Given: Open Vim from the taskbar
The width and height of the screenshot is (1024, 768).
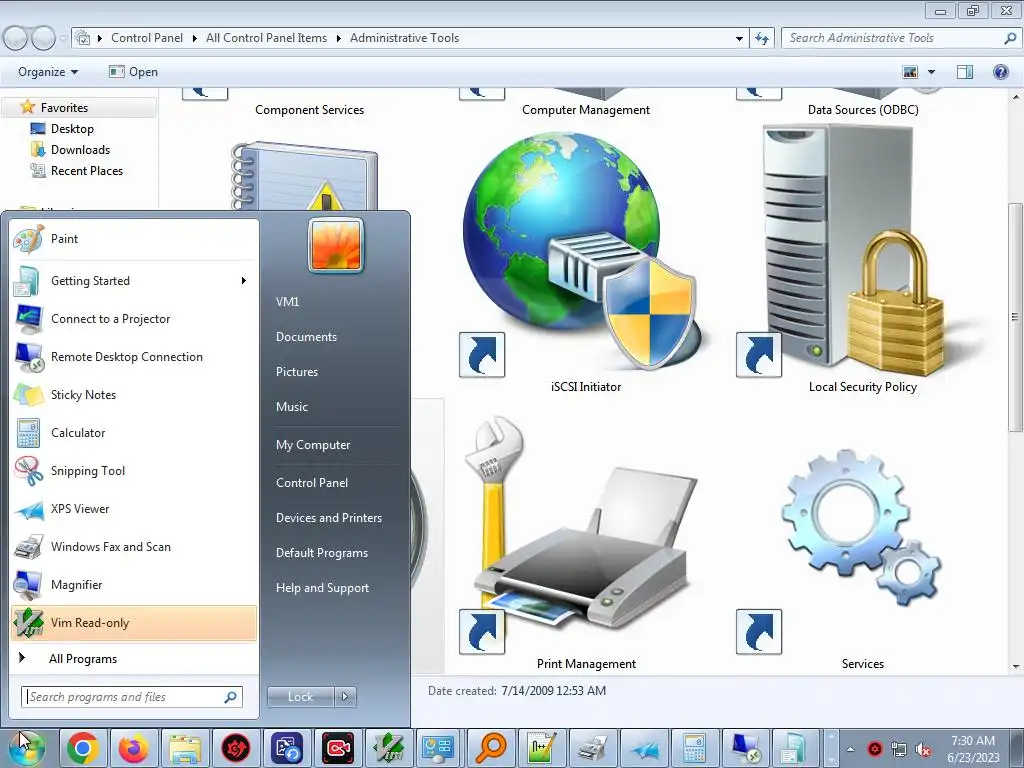Looking at the screenshot, I should click(389, 748).
